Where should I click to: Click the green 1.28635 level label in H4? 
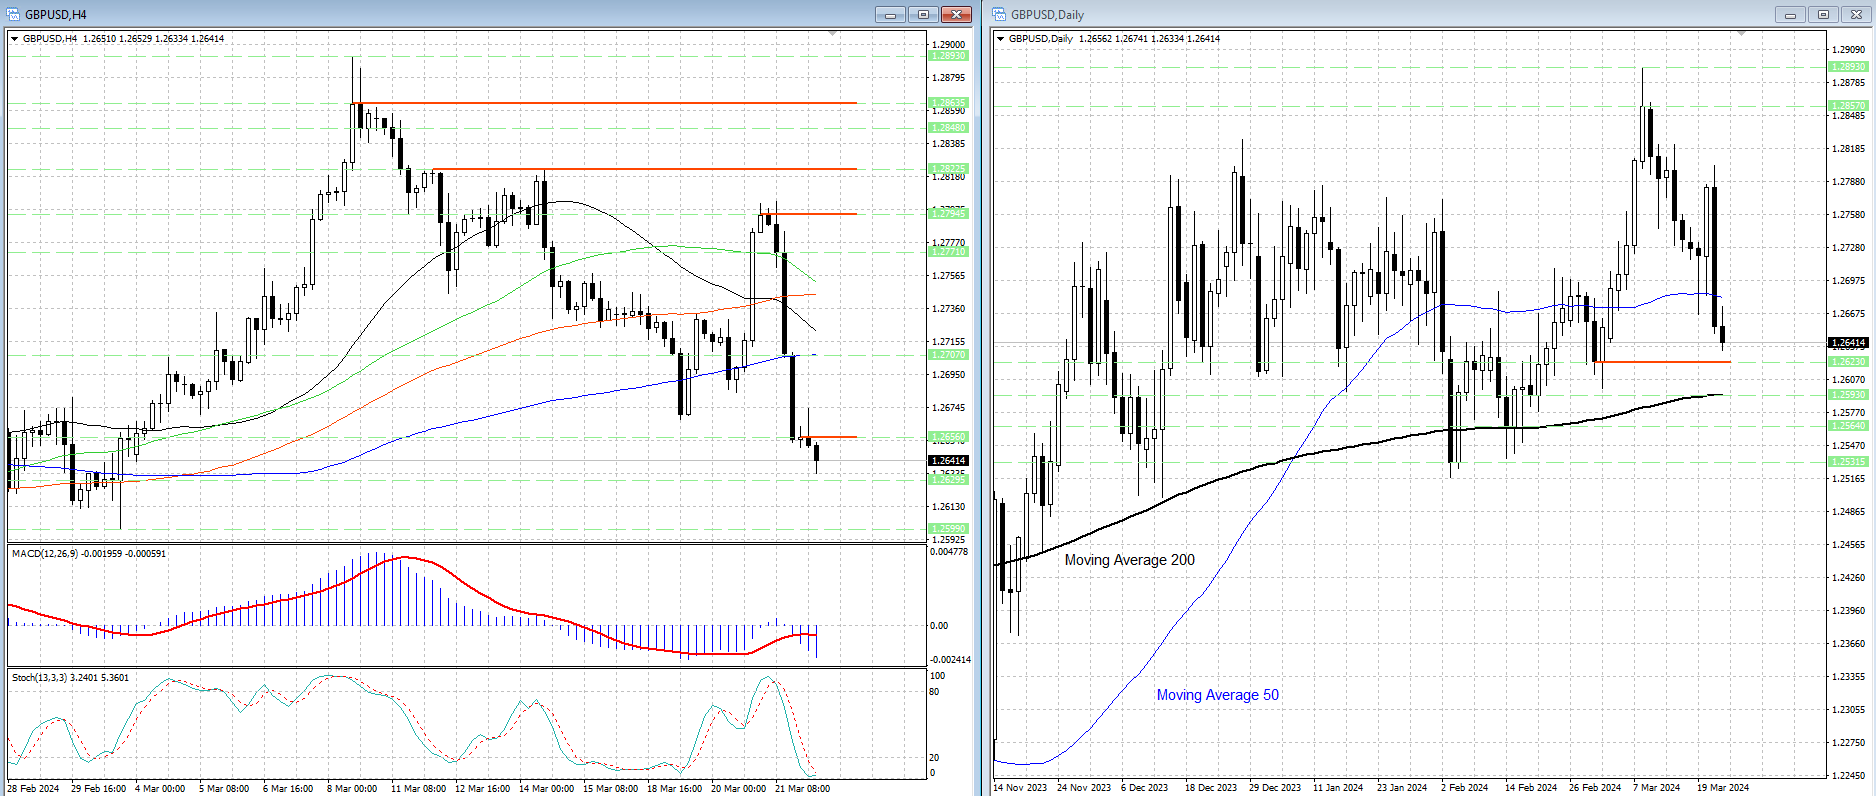(x=948, y=103)
